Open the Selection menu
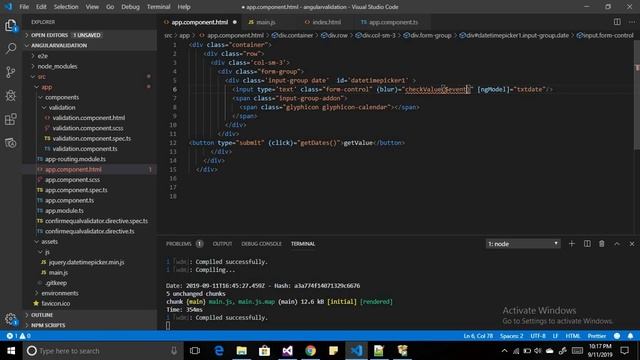 point(66,7)
